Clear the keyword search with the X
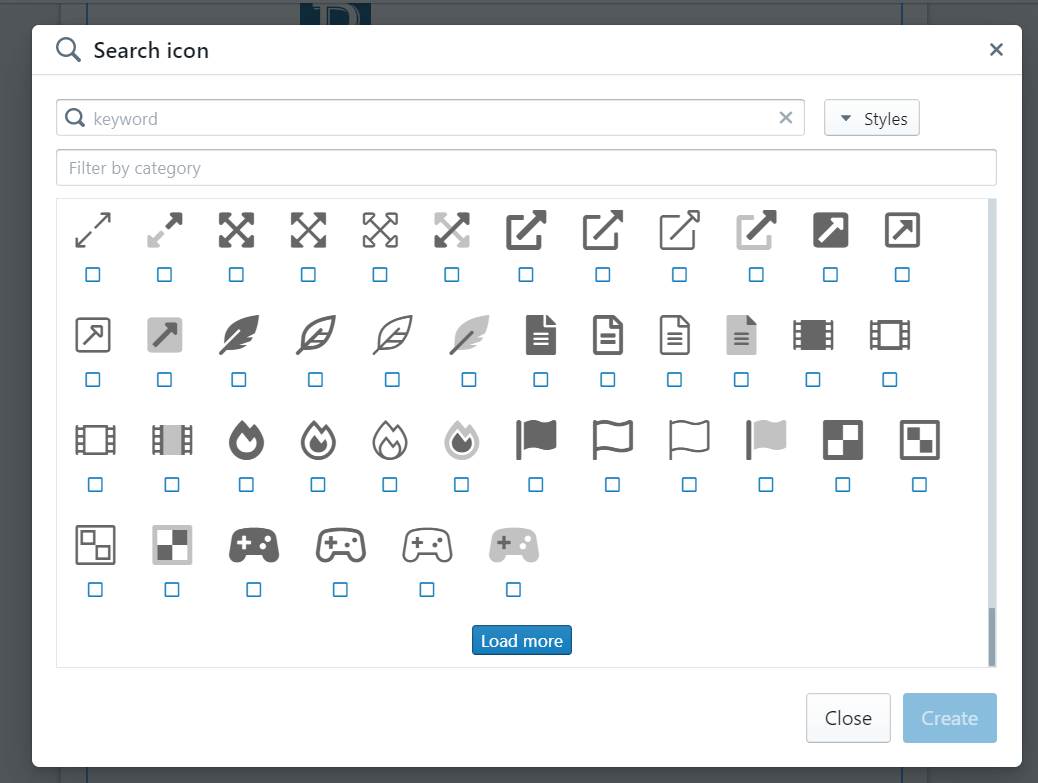The width and height of the screenshot is (1038, 783). [x=786, y=118]
